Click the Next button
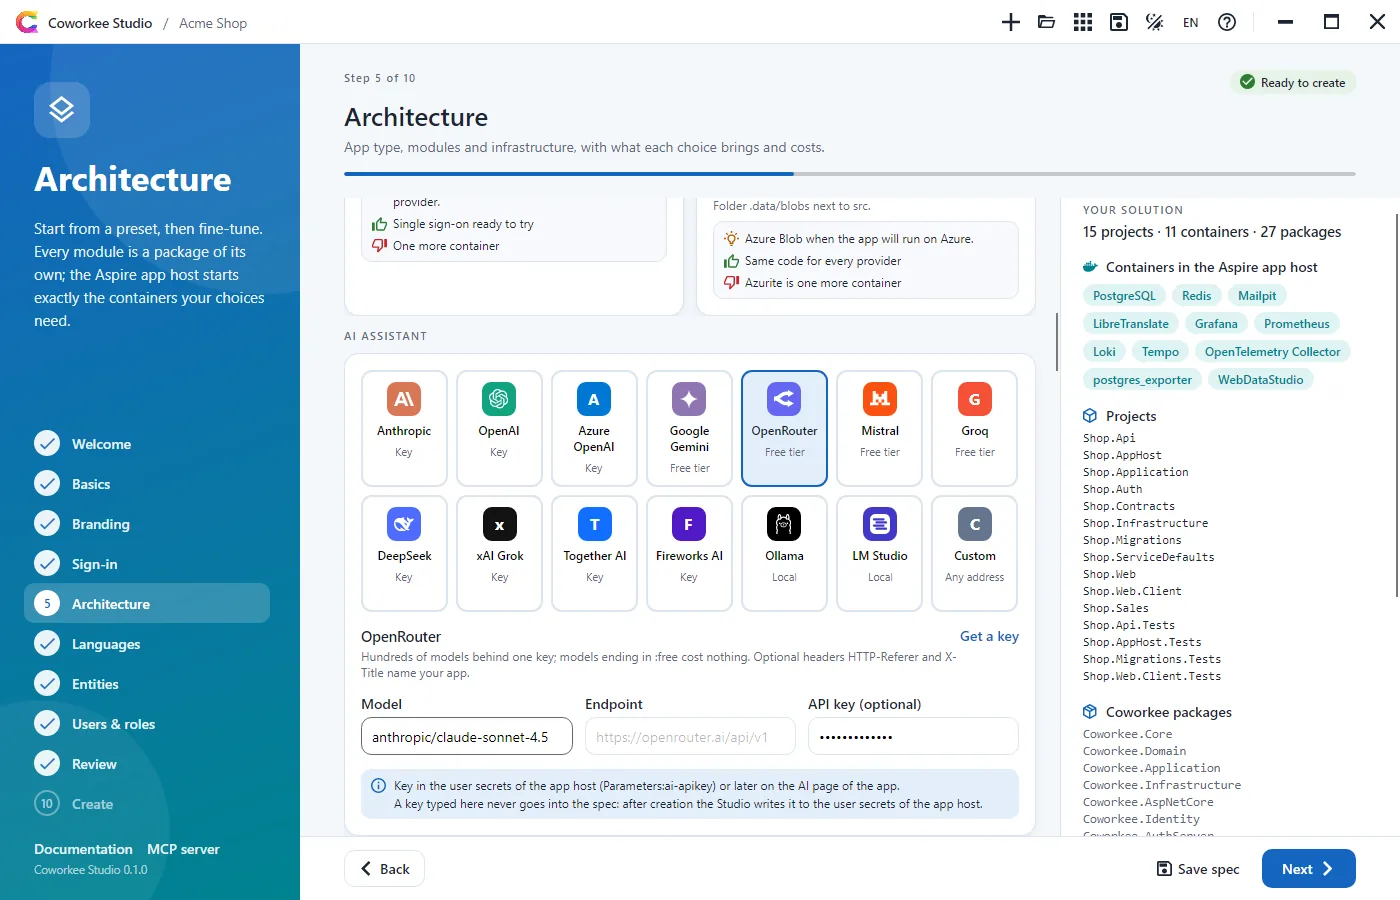The height and width of the screenshot is (900, 1400). [1308, 869]
